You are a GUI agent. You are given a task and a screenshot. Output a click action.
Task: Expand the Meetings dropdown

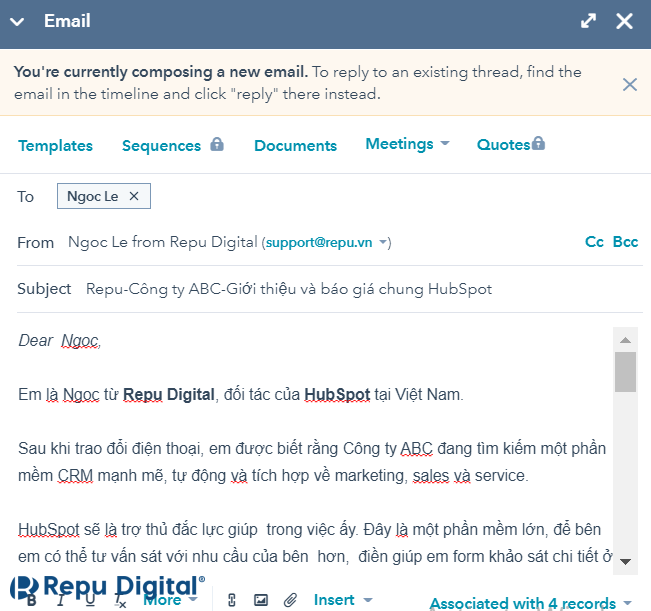click(407, 144)
